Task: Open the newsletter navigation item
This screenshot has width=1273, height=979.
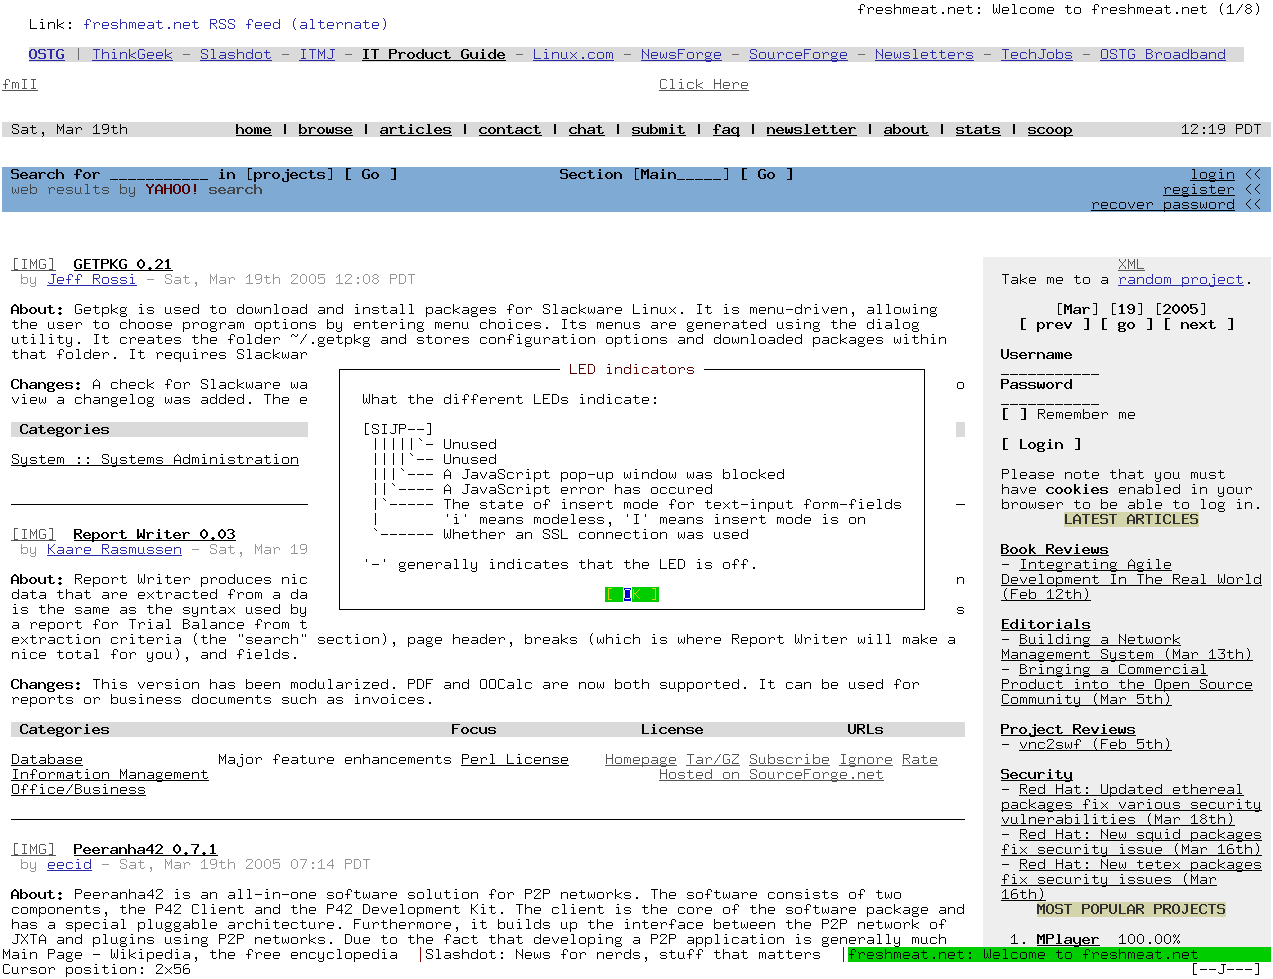Action: 811,129
